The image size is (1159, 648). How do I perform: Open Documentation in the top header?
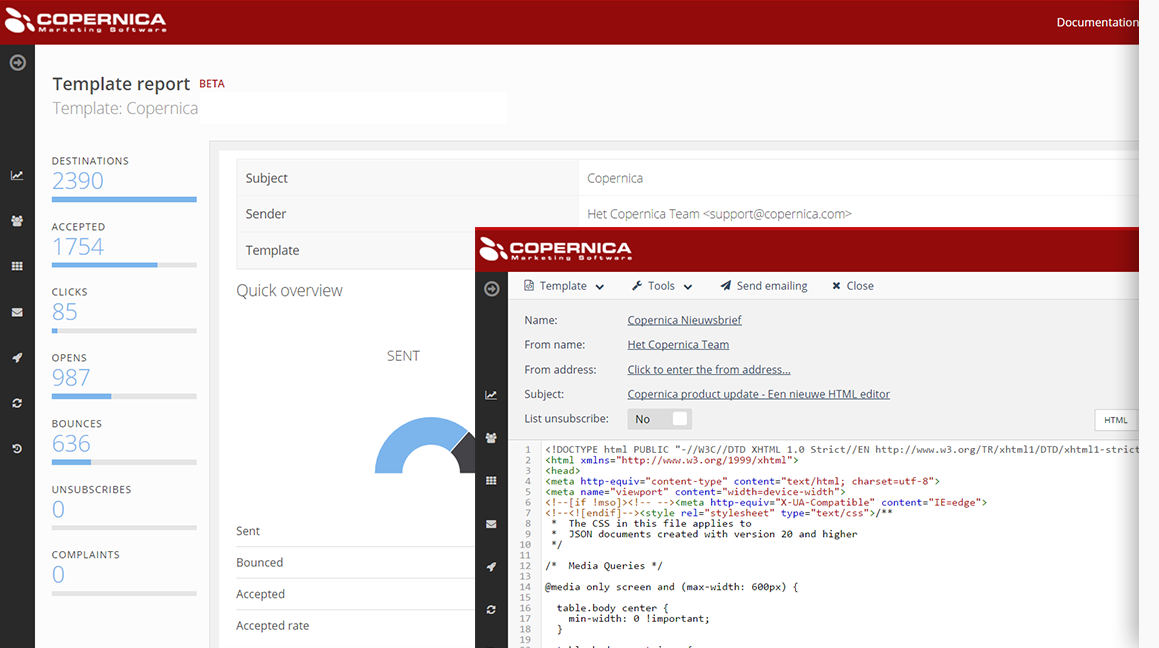1097,22
